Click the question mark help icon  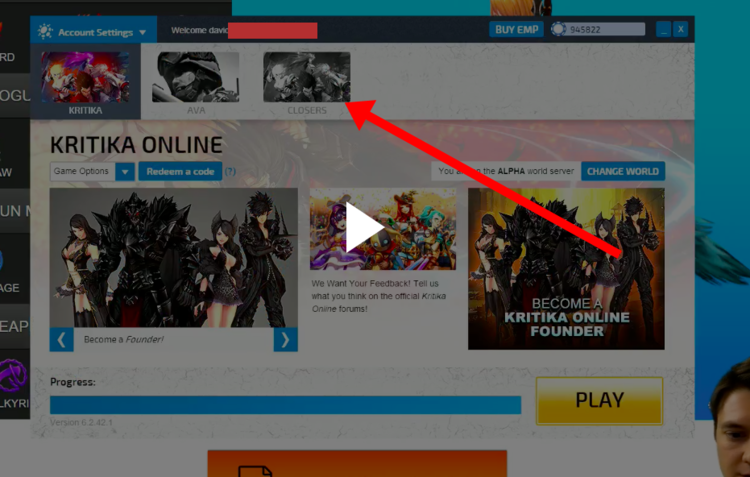pos(230,172)
